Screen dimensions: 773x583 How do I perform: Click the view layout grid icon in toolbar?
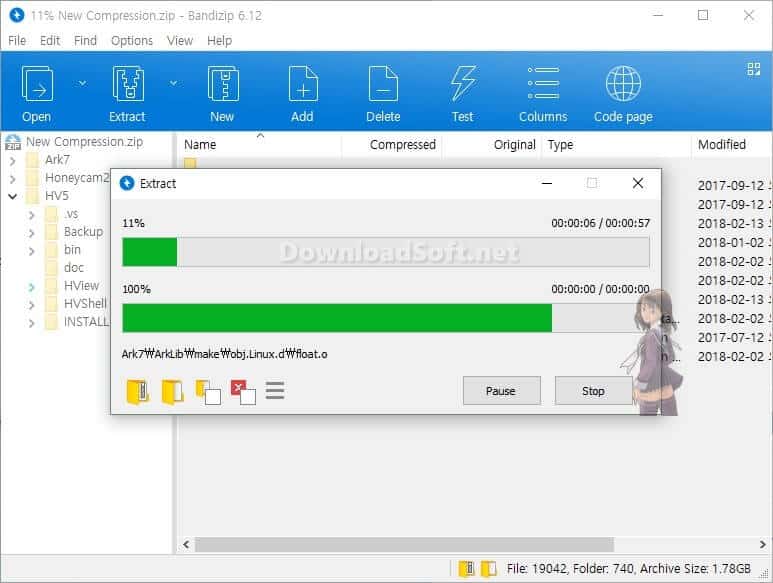click(x=754, y=69)
